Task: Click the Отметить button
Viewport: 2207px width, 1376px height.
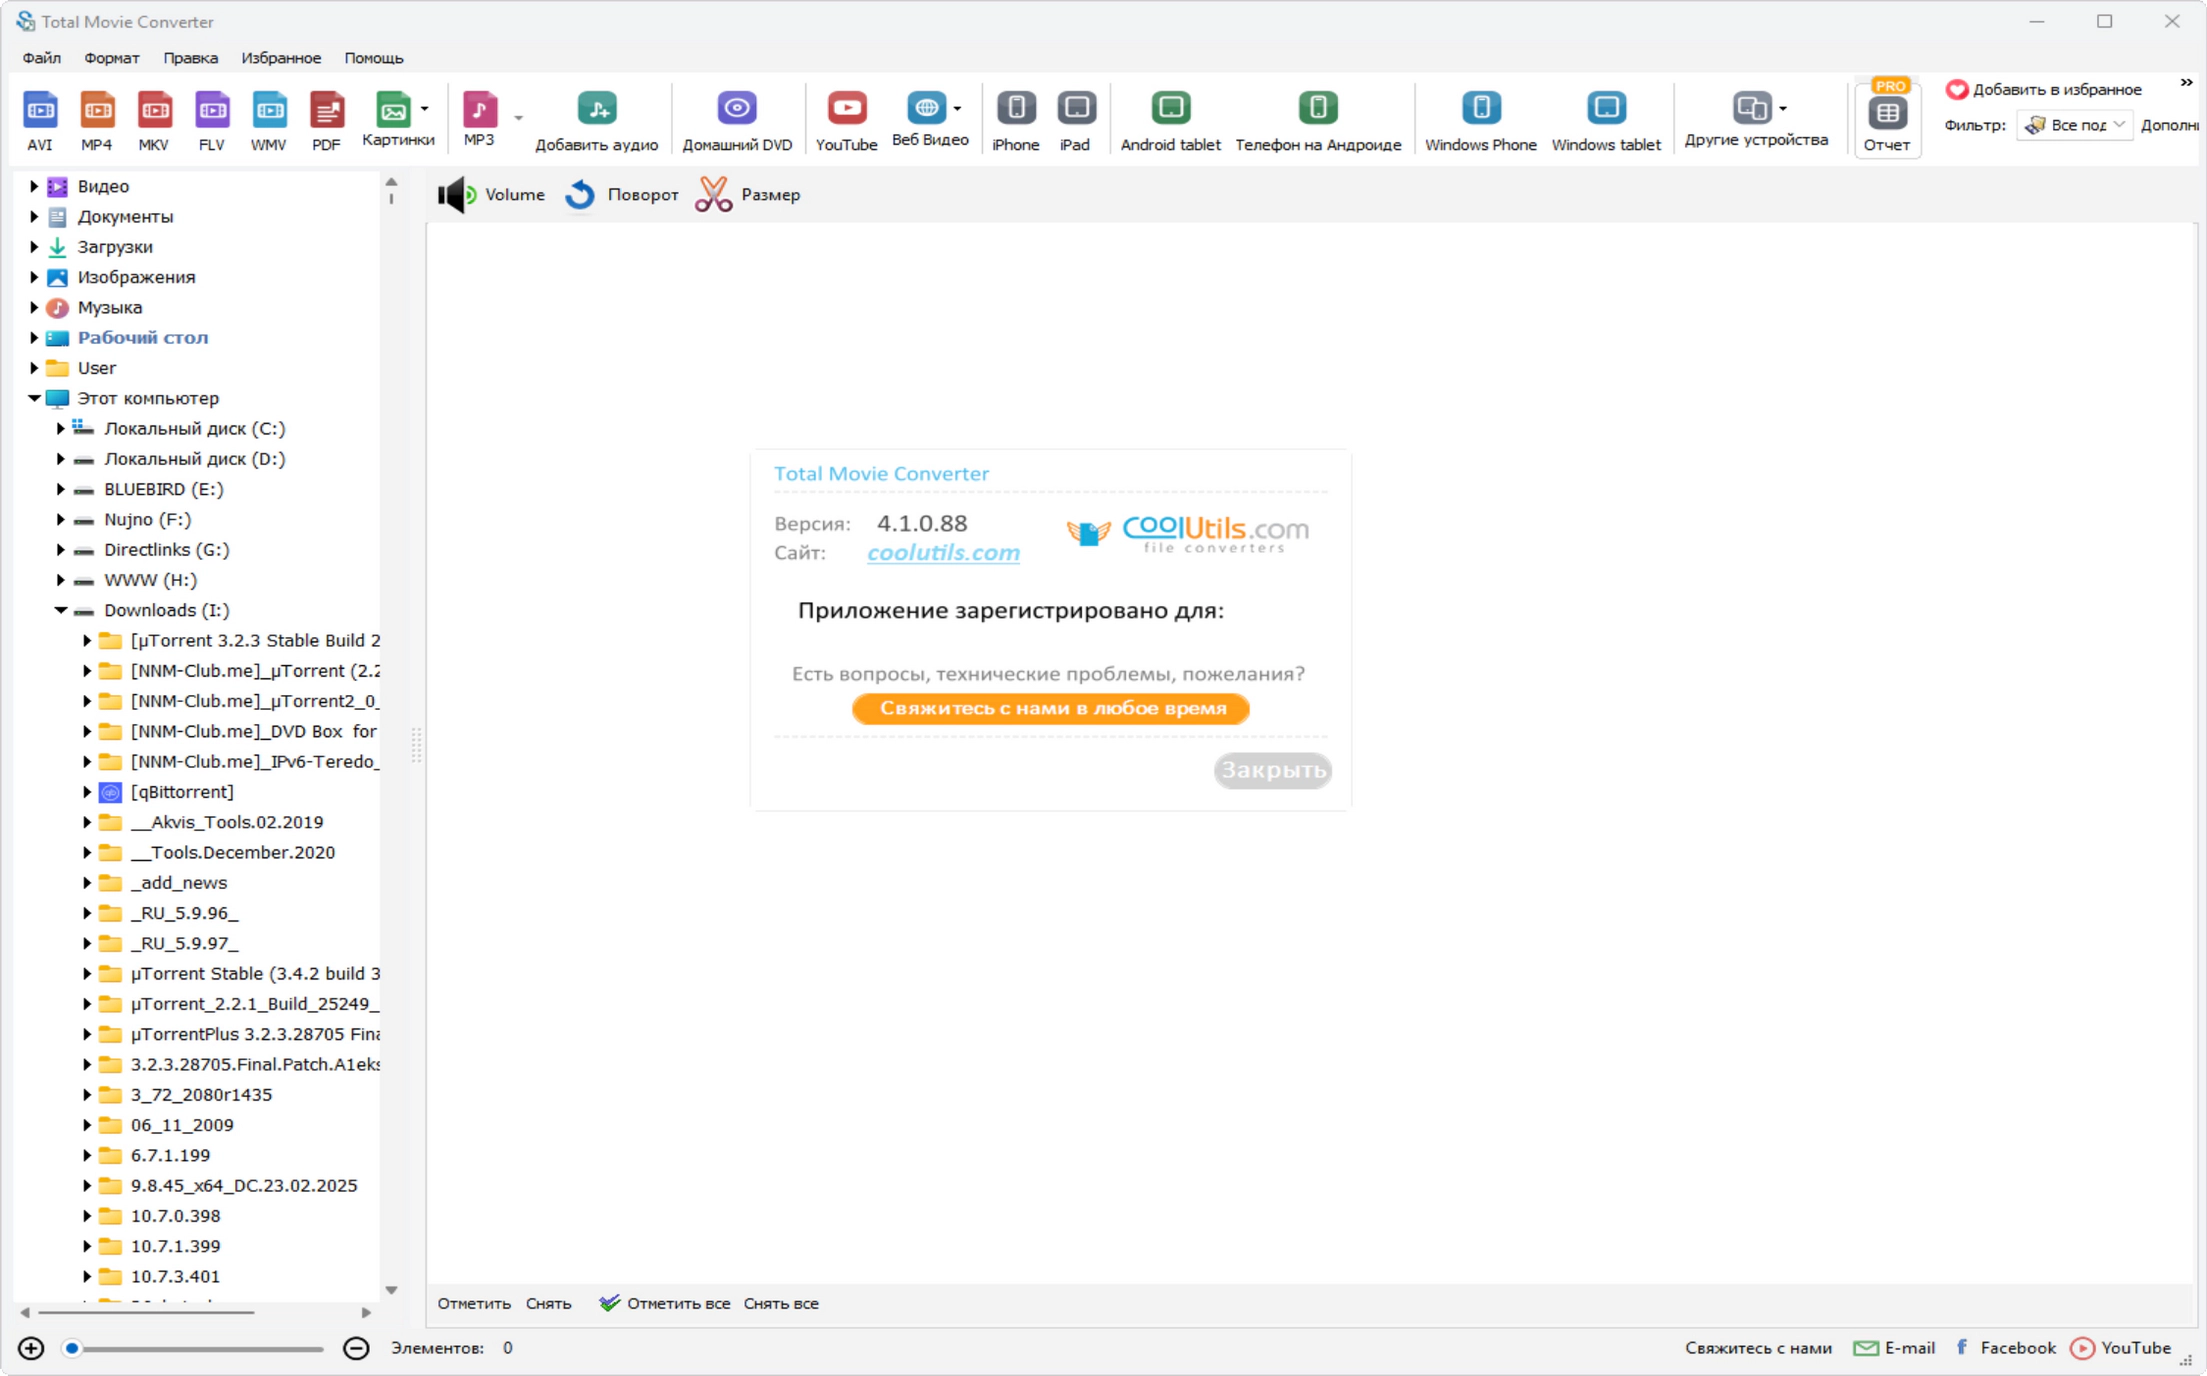Action: [474, 1303]
